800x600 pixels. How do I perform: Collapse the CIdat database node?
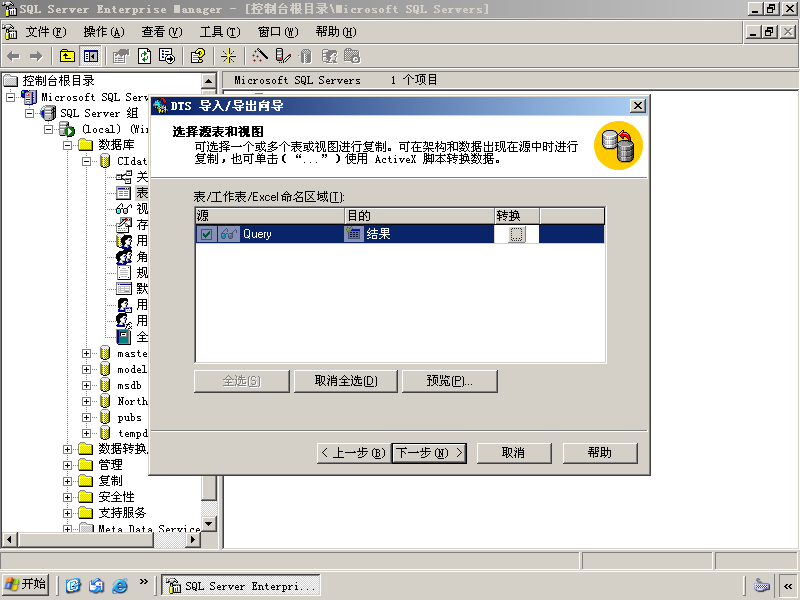click(x=87, y=161)
